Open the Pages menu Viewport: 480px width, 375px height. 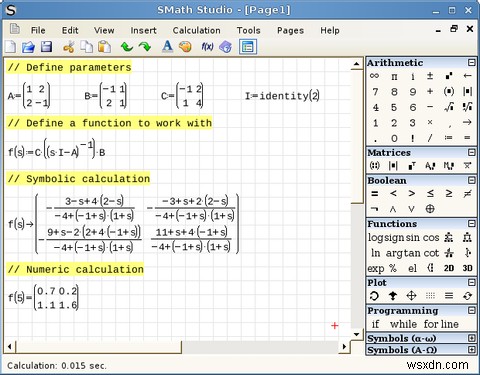[x=290, y=31]
